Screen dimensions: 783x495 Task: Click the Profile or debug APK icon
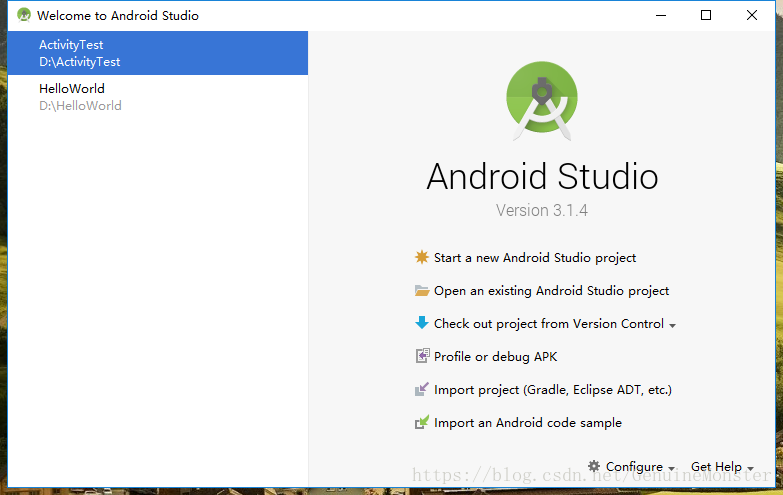422,356
